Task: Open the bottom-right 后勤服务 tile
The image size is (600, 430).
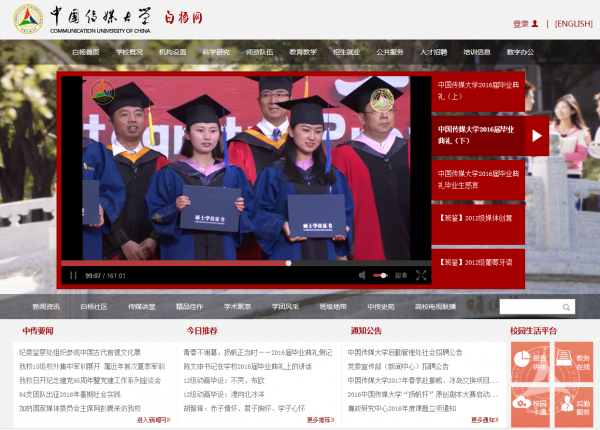Action: [x=574, y=403]
